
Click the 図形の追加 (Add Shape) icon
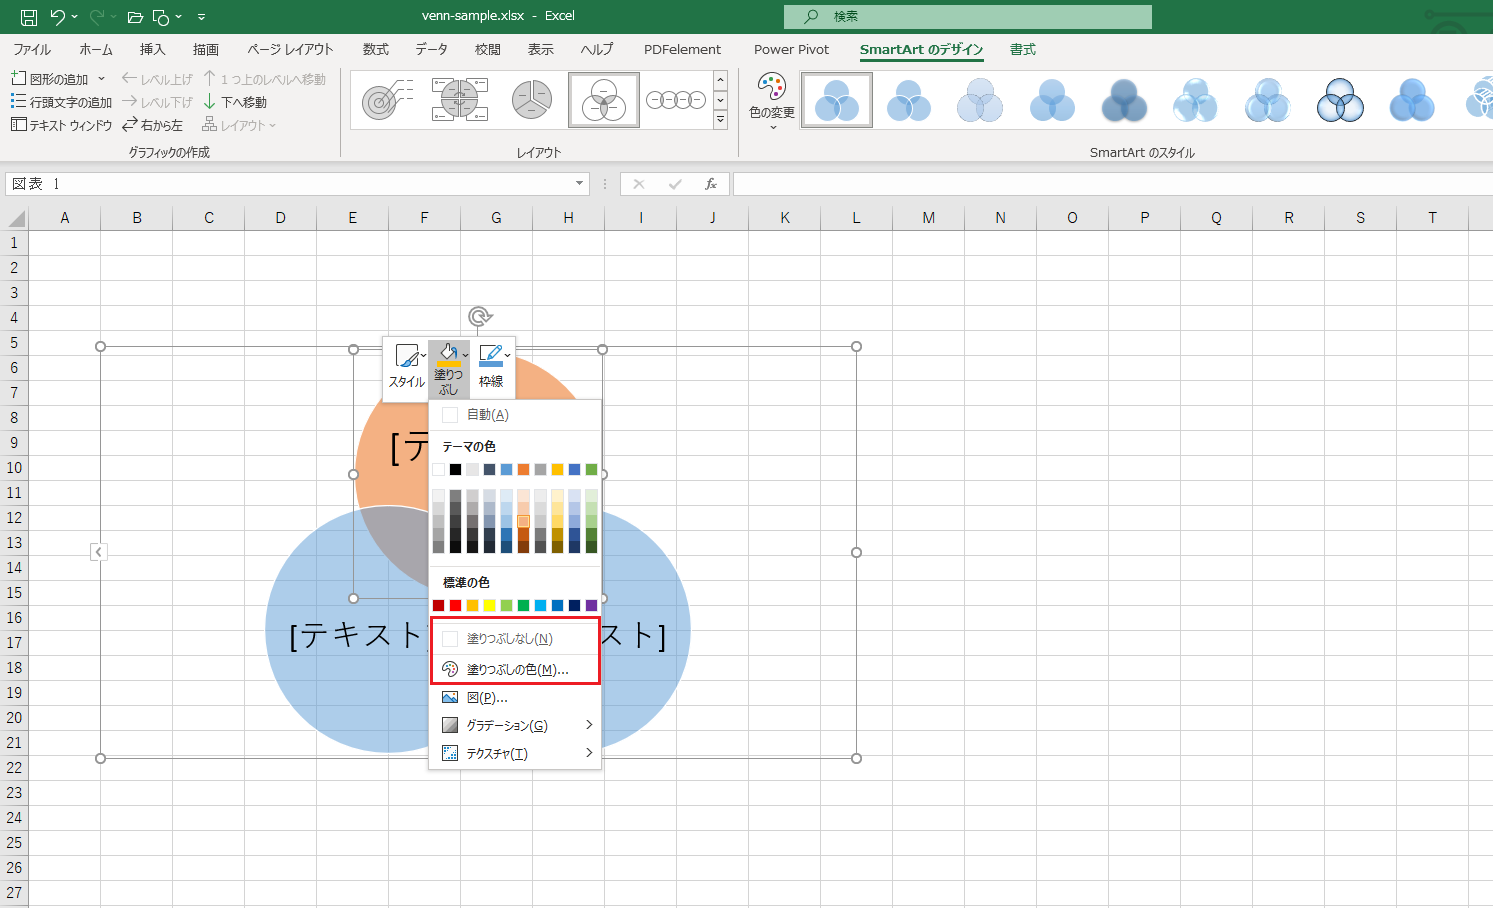tap(18, 78)
